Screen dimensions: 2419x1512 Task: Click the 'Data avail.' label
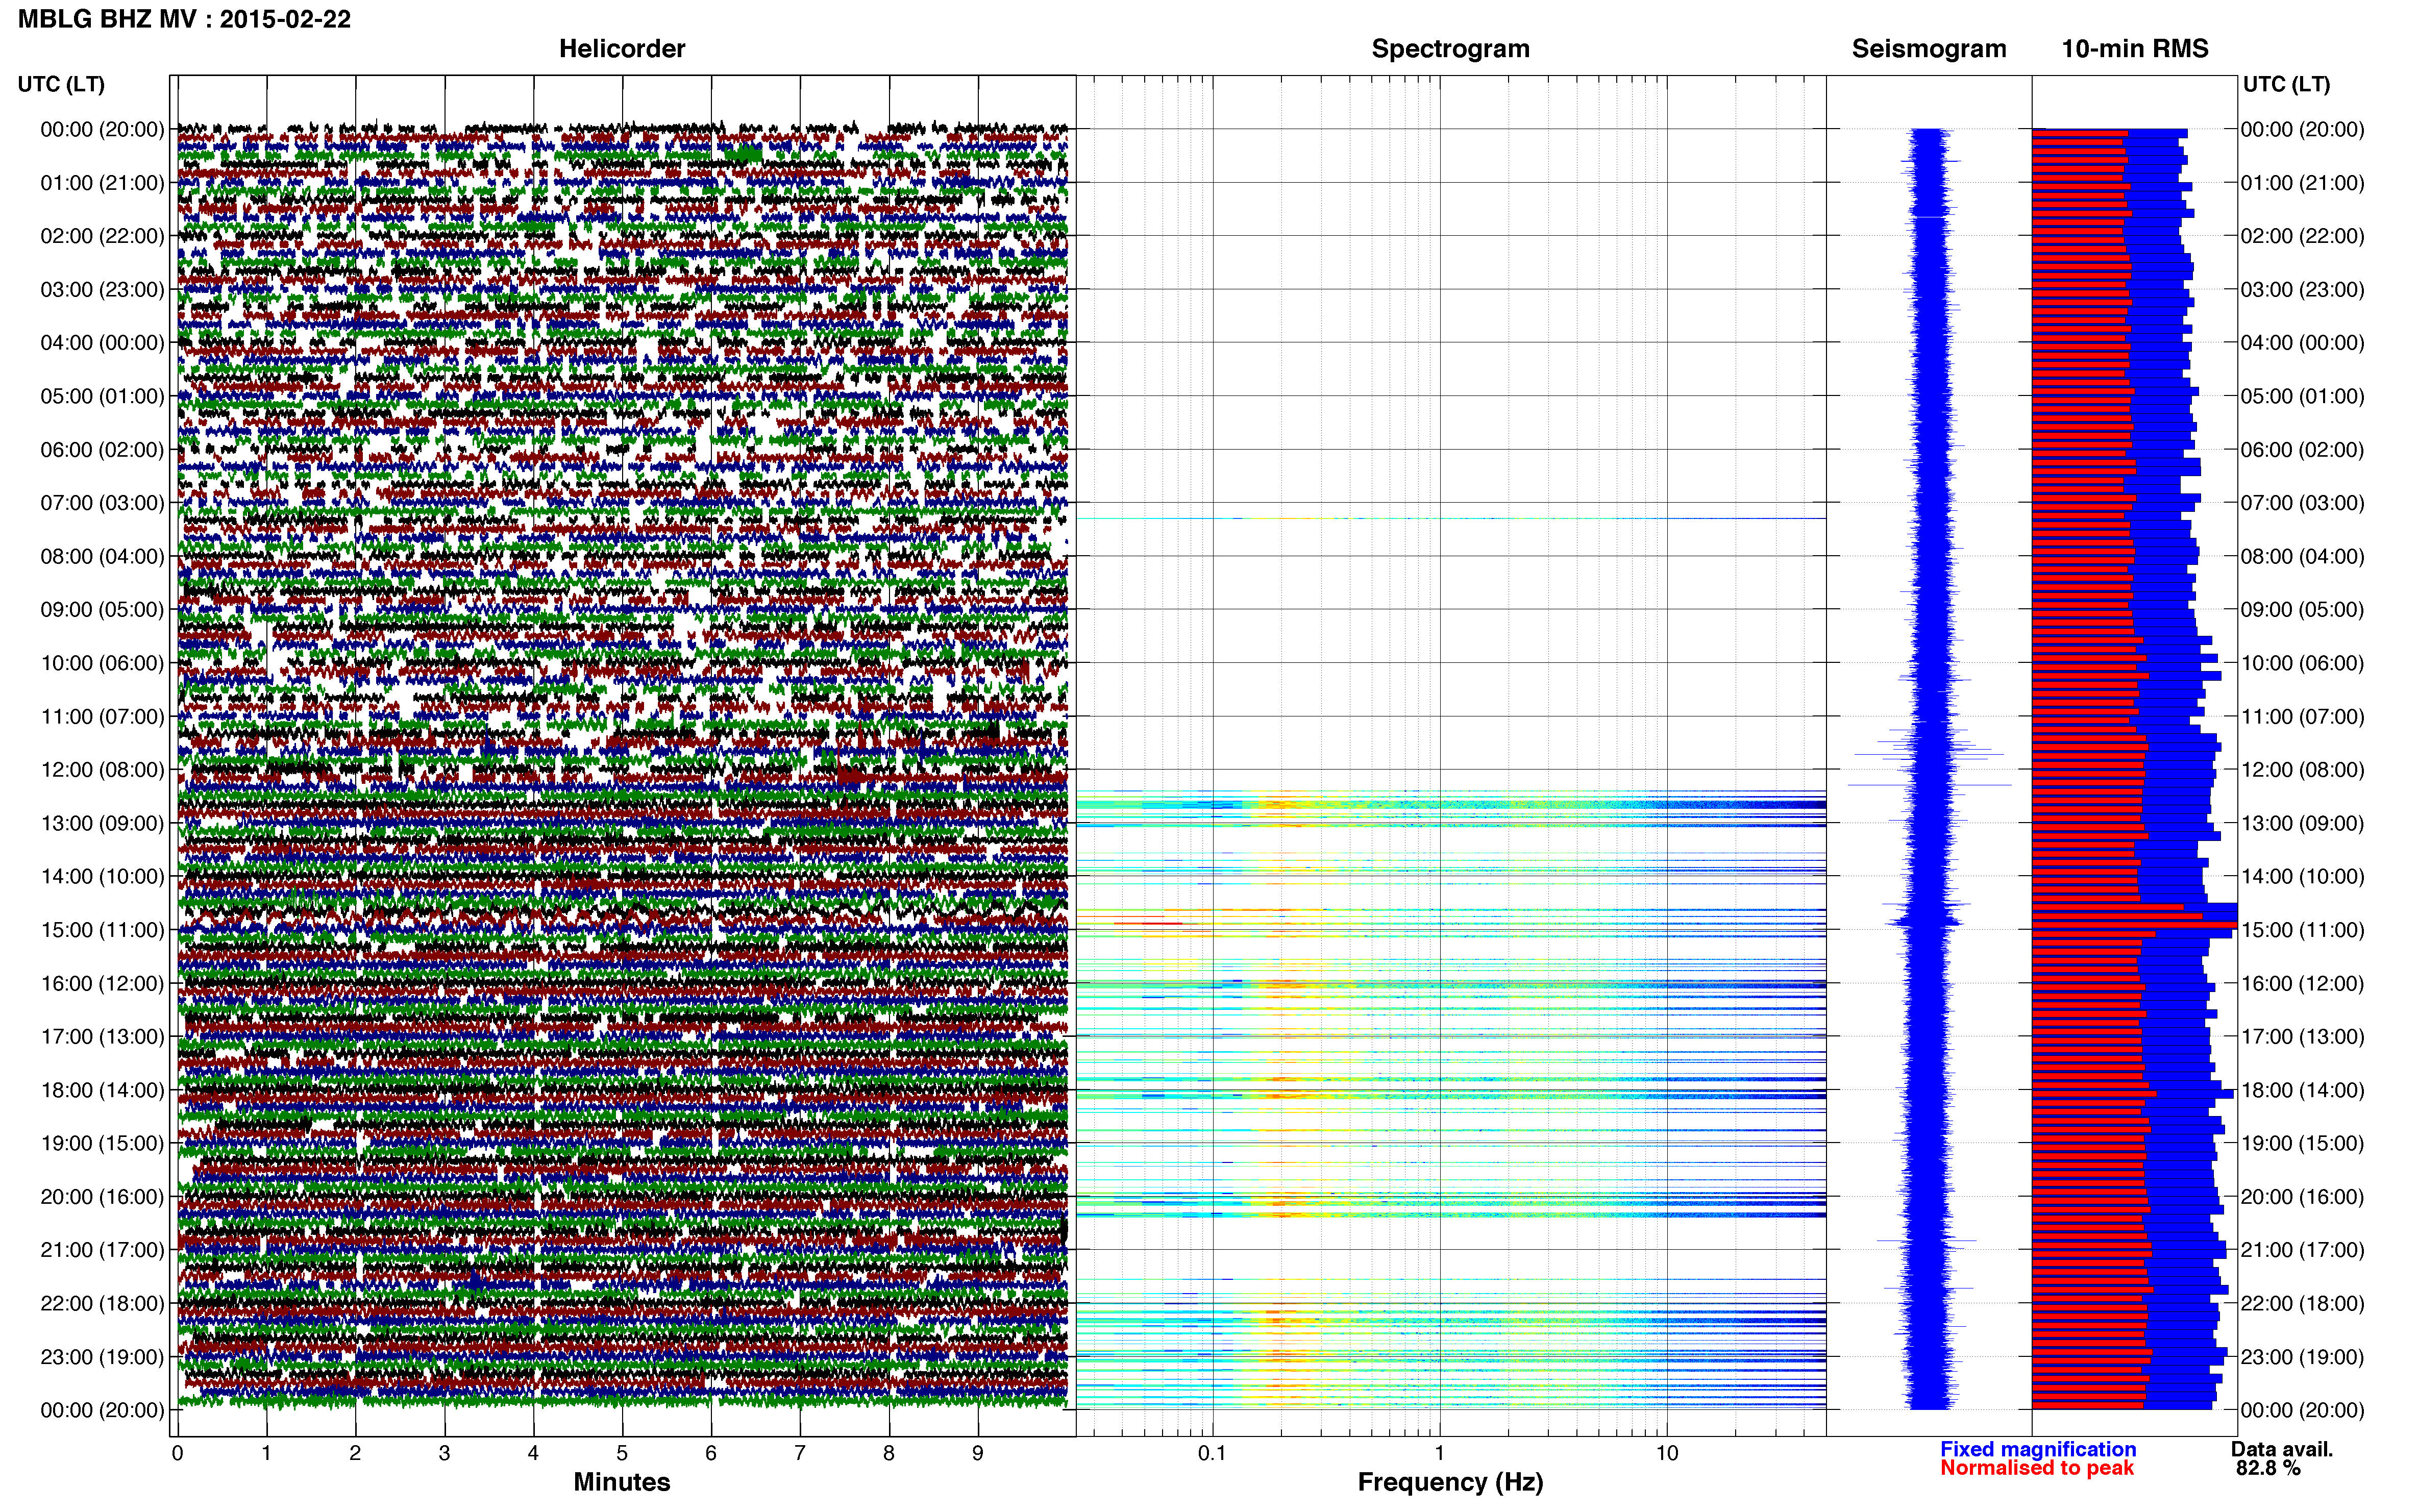2282,1449
